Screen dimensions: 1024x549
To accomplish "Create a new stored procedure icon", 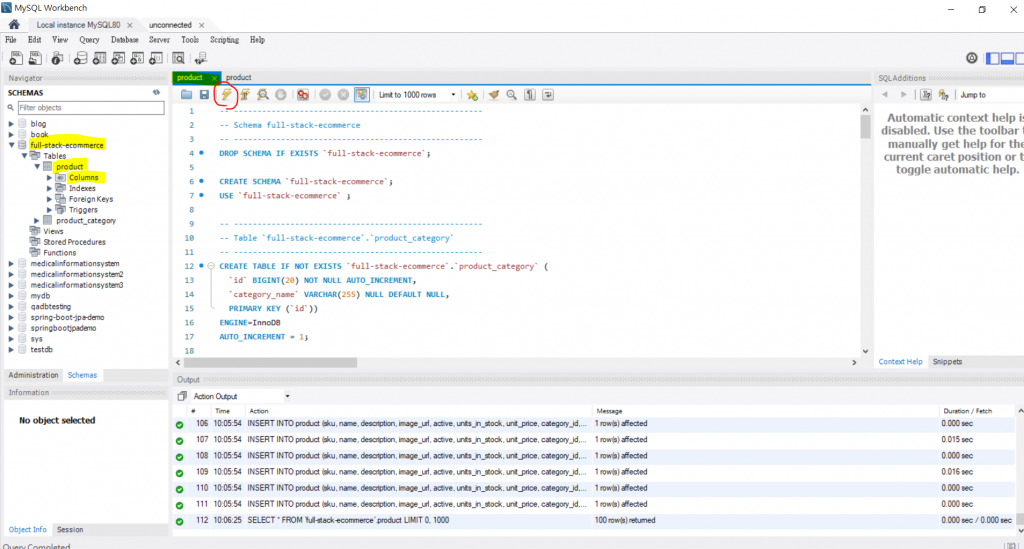I will [137, 58].
